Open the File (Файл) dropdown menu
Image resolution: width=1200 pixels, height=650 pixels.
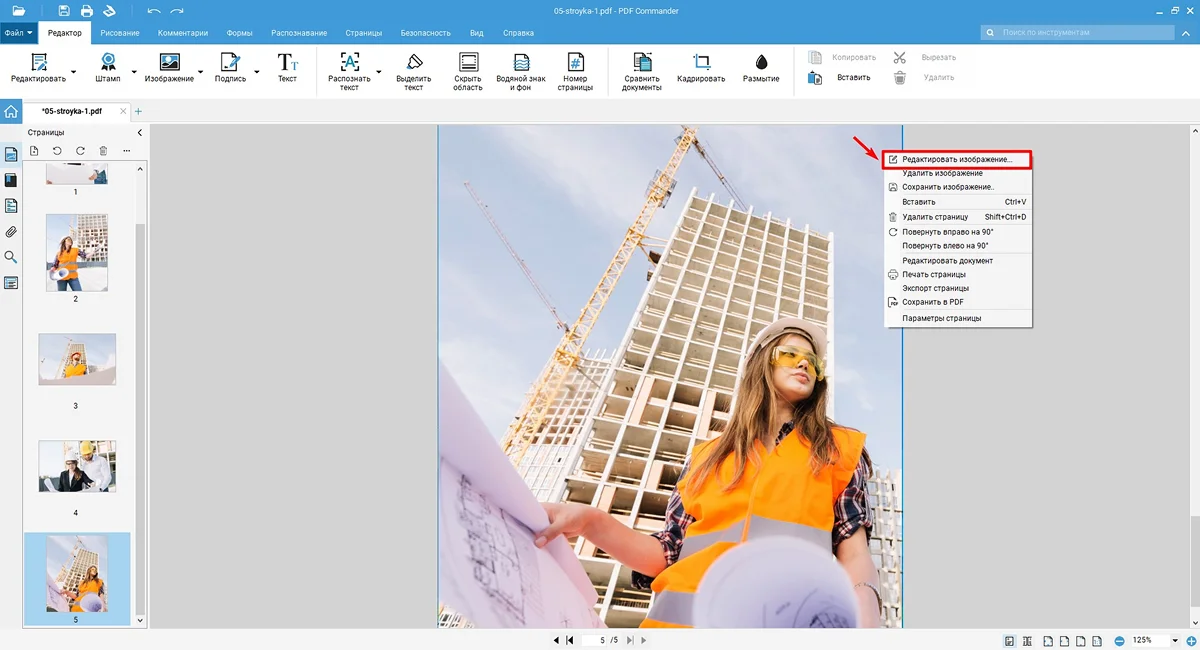click(19, 33)
